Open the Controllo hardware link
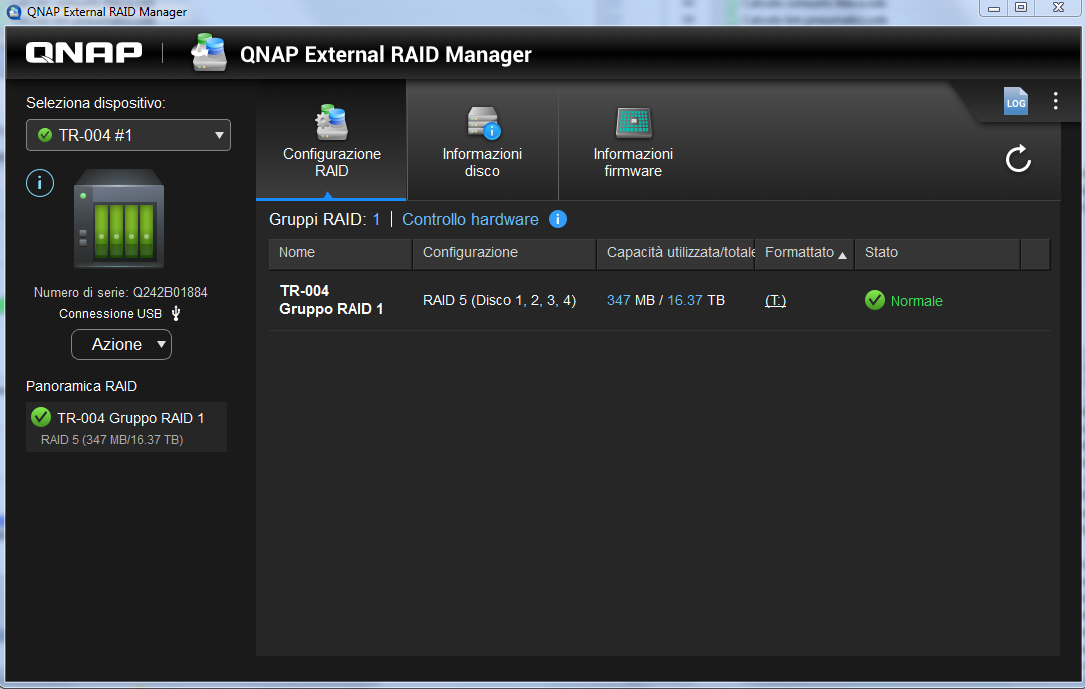Image resolution: width=1085 pixels, height=689 pixels. point(470,219)
